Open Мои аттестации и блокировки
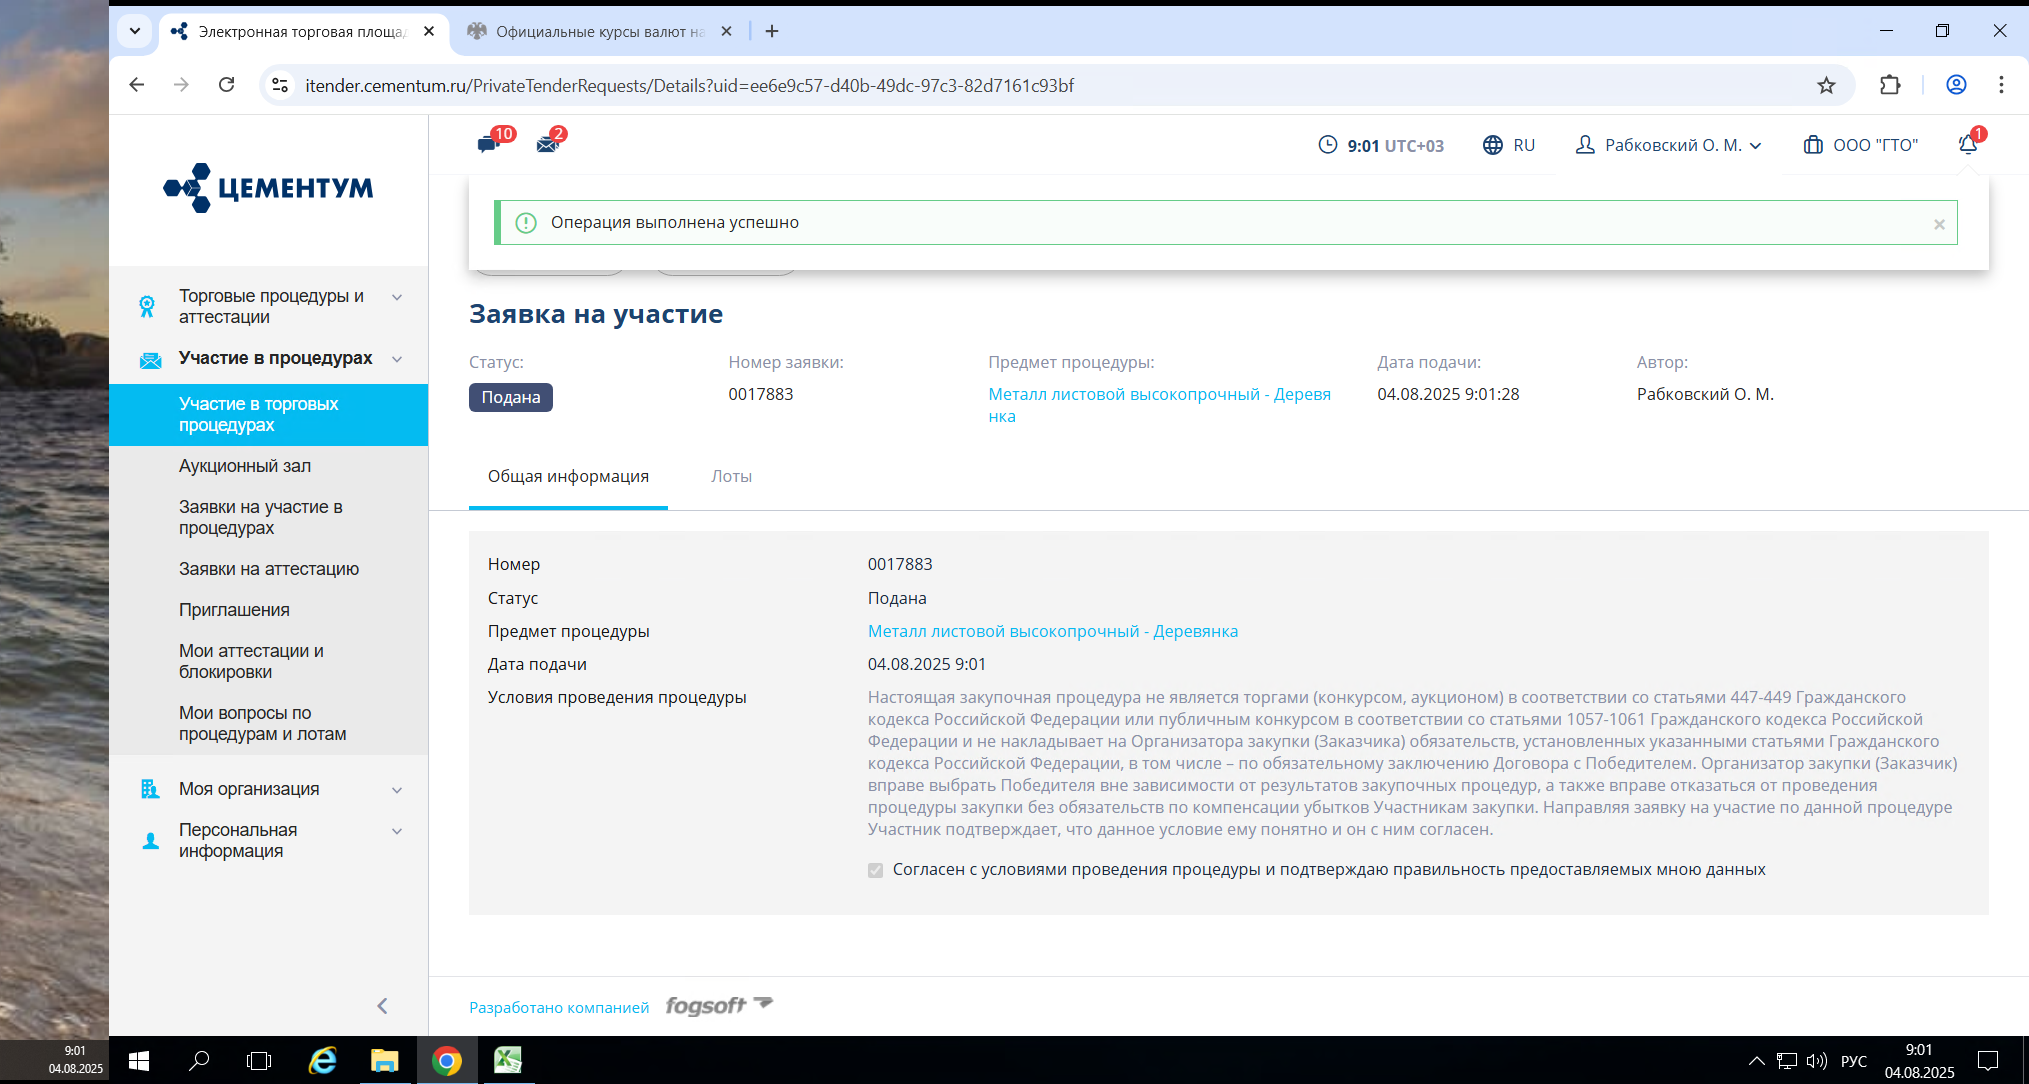The image size is (2029, 1084). (251, 661)
